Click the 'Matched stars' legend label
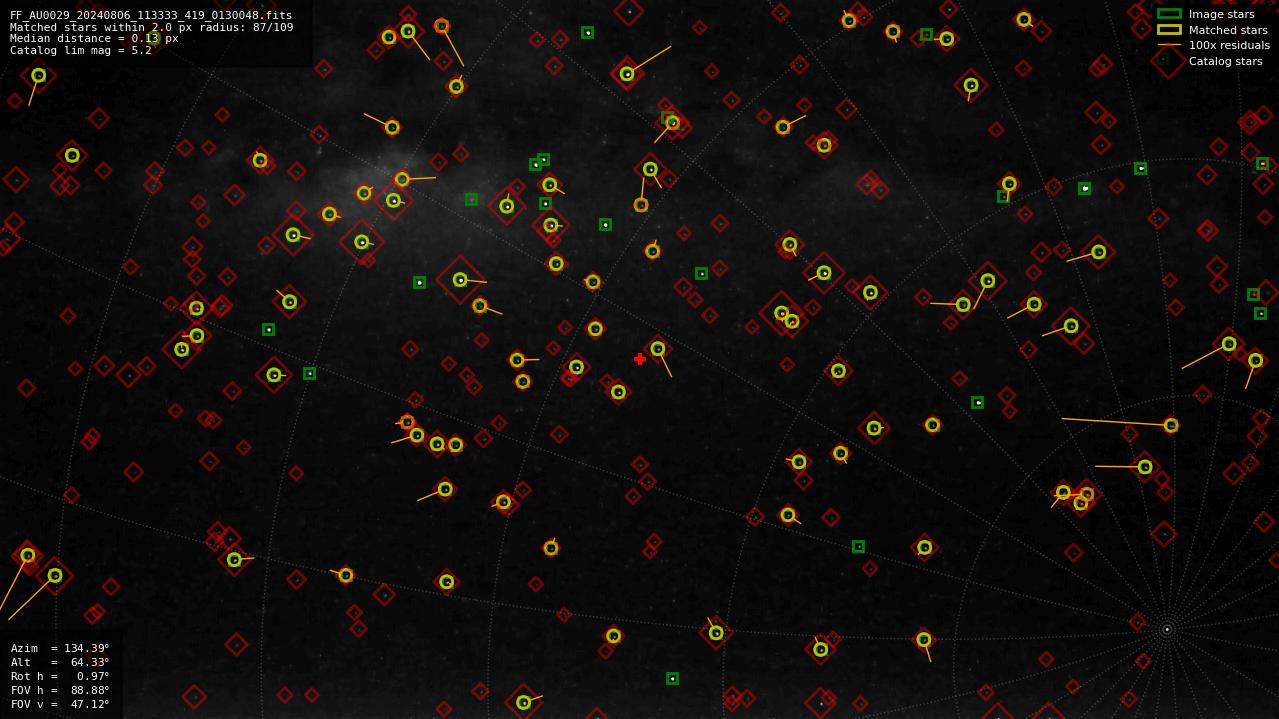 [1228, 30]
